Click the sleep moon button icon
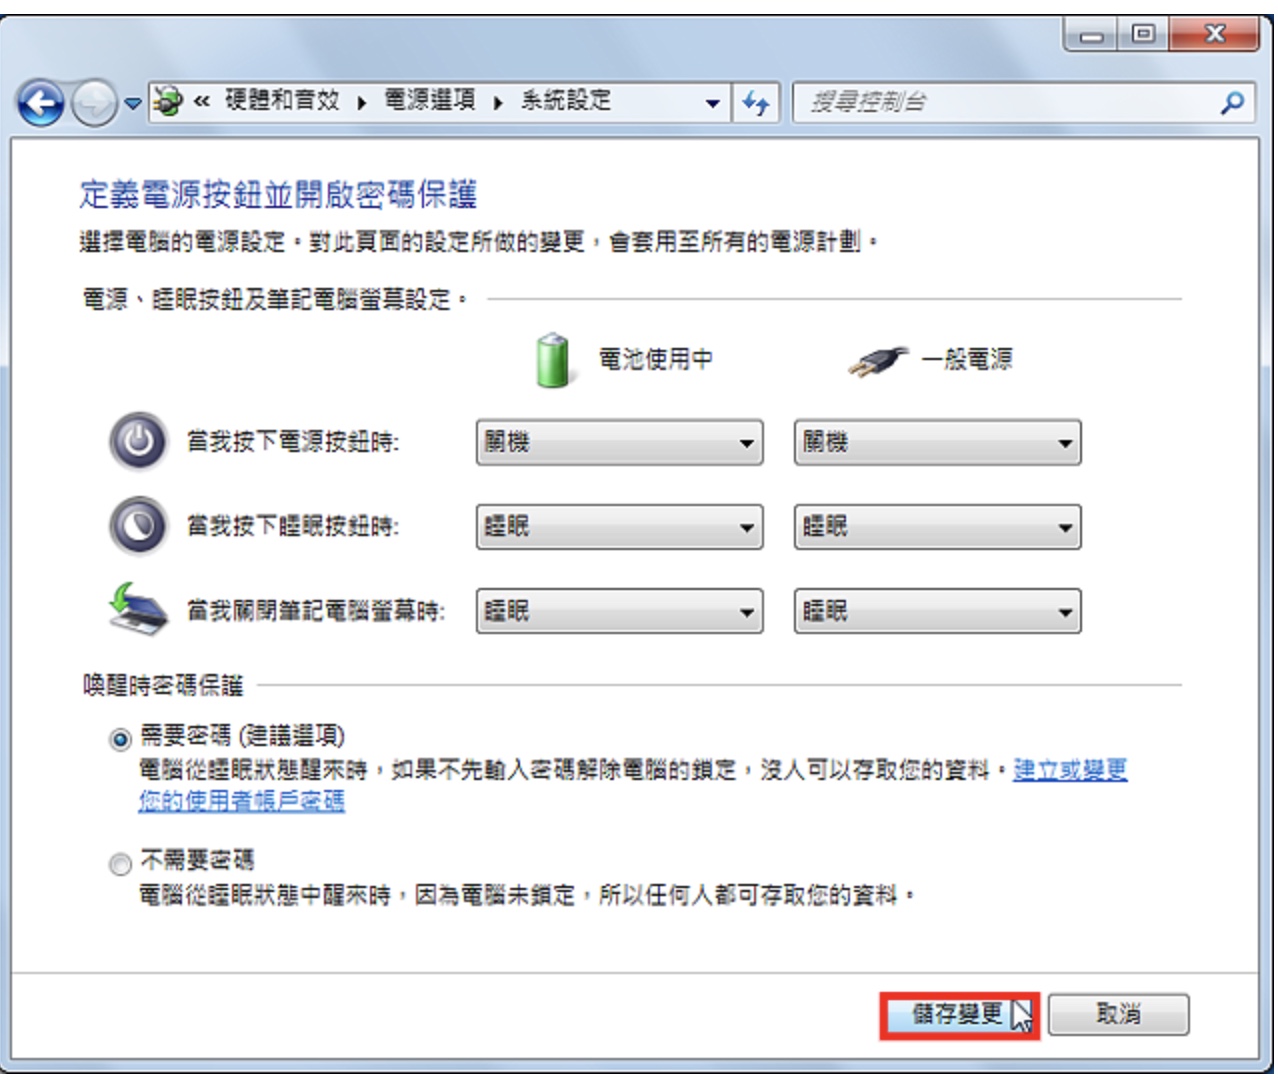Screen dimensions: 1278x1080 pos(137,526)
